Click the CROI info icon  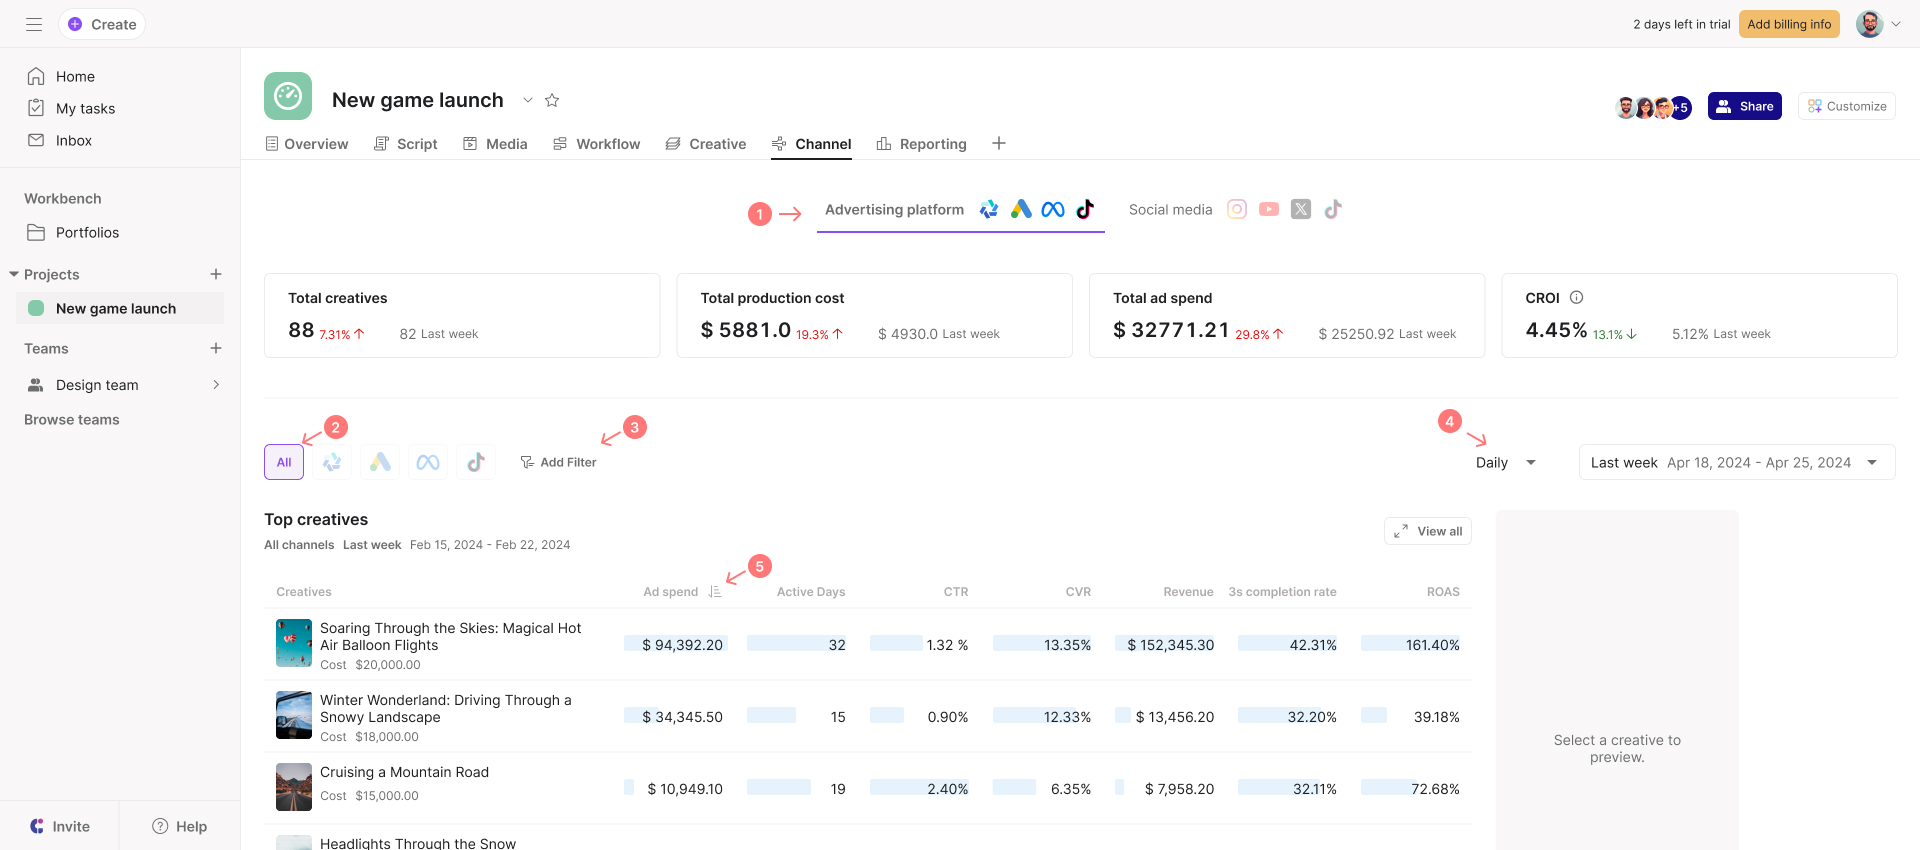1577,298
